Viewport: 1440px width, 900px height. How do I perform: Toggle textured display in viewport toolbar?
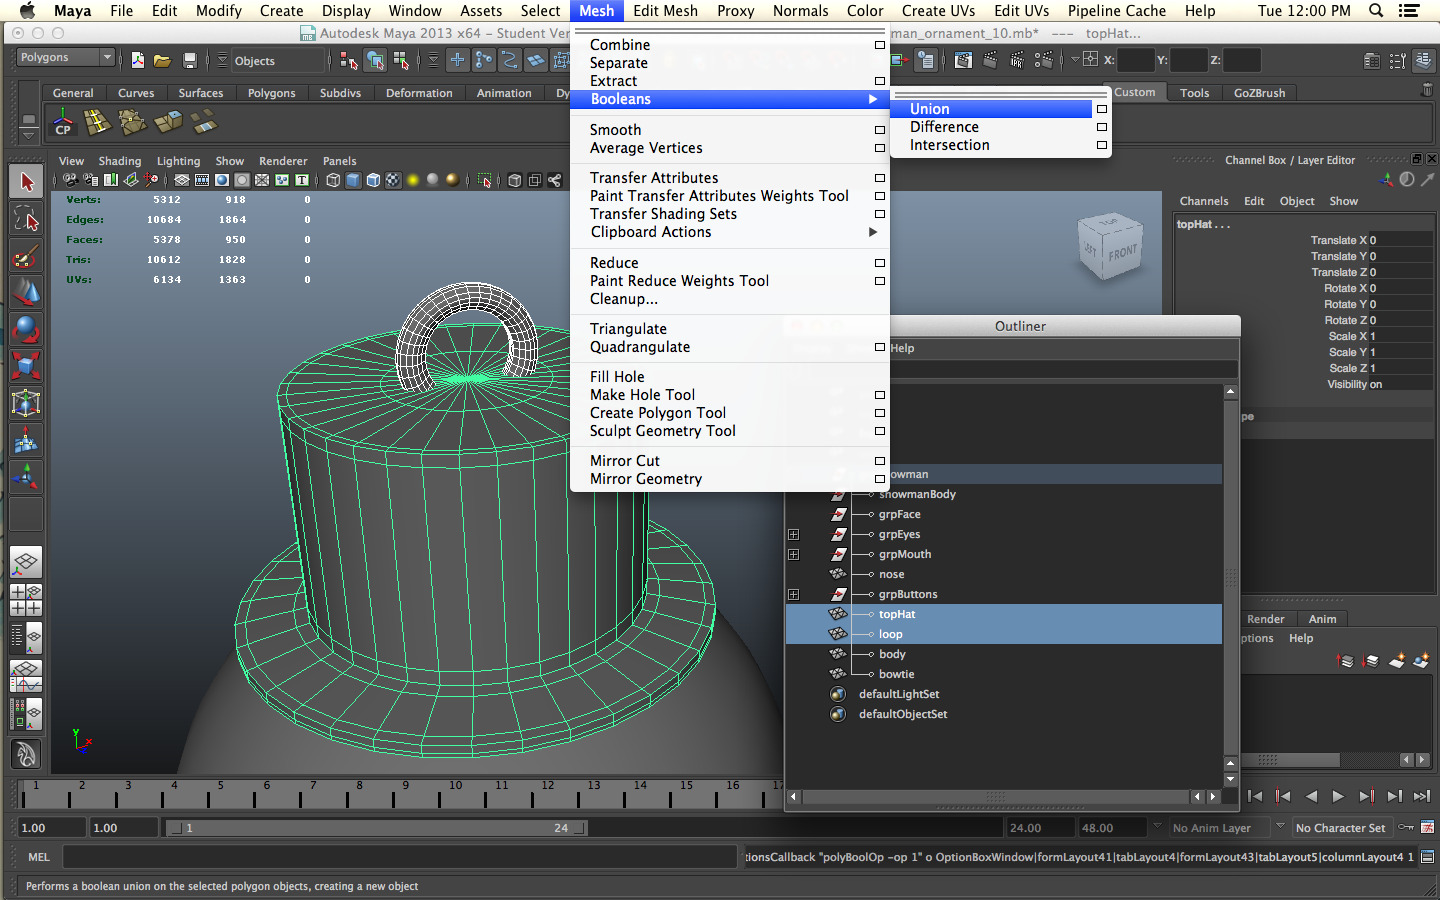click(x=393, y=180)
